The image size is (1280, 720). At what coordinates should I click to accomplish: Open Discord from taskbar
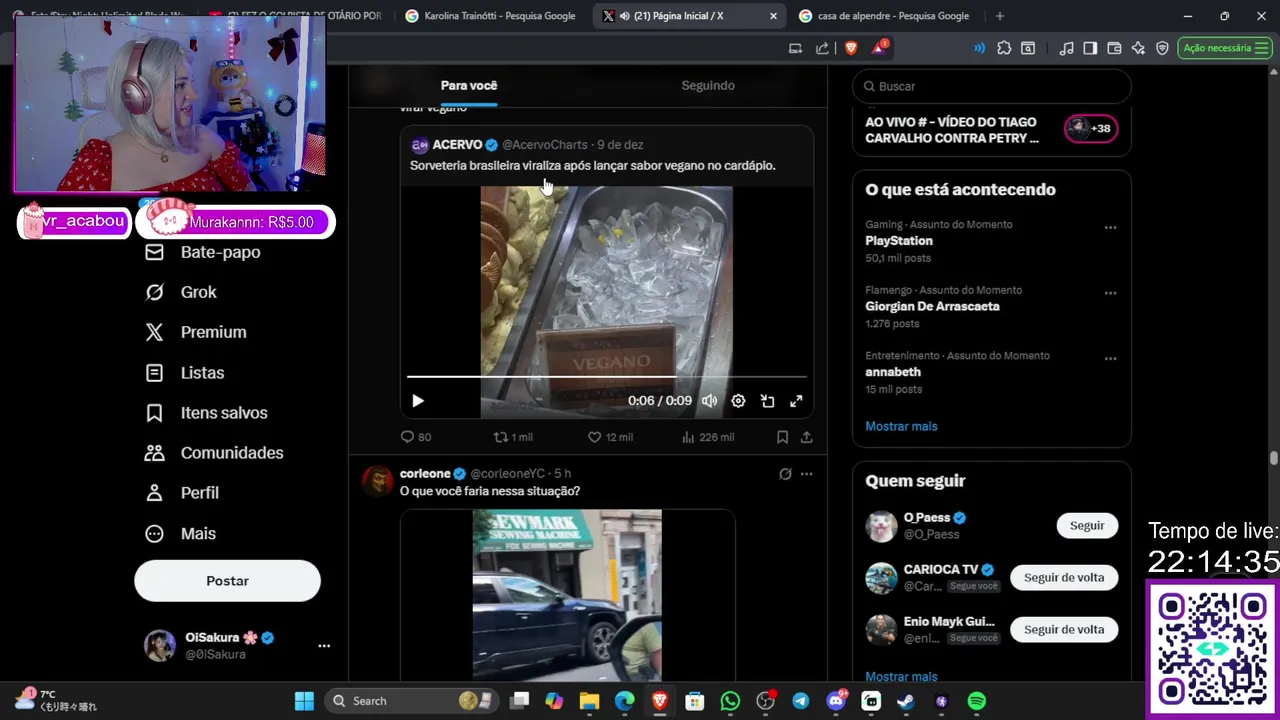click(x=836, y=701)
